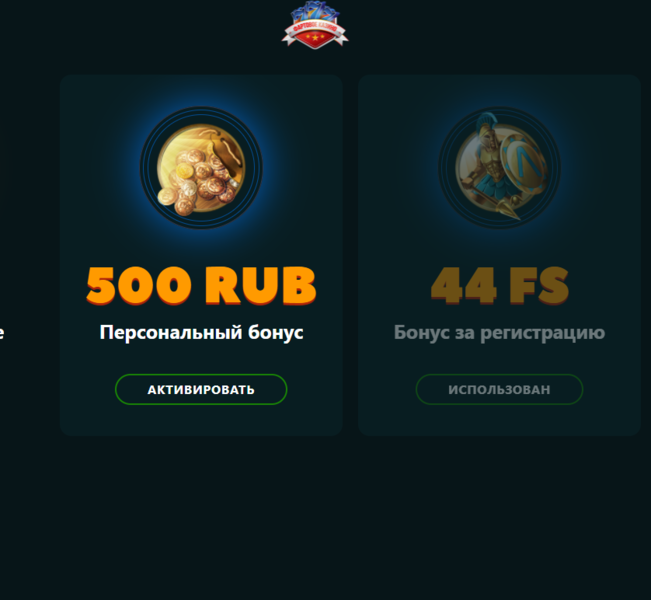This screenshot has width=651, height=600.
Task: Click the gold coins bag icon
Action: tap(201, 169)
